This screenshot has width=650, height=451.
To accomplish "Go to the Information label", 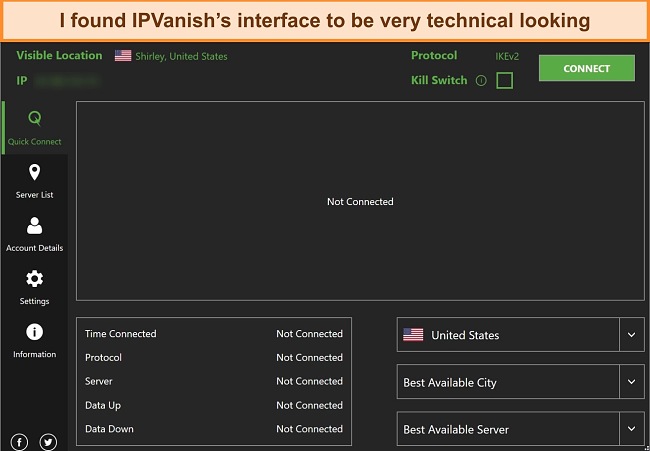I will pos(34,354).
